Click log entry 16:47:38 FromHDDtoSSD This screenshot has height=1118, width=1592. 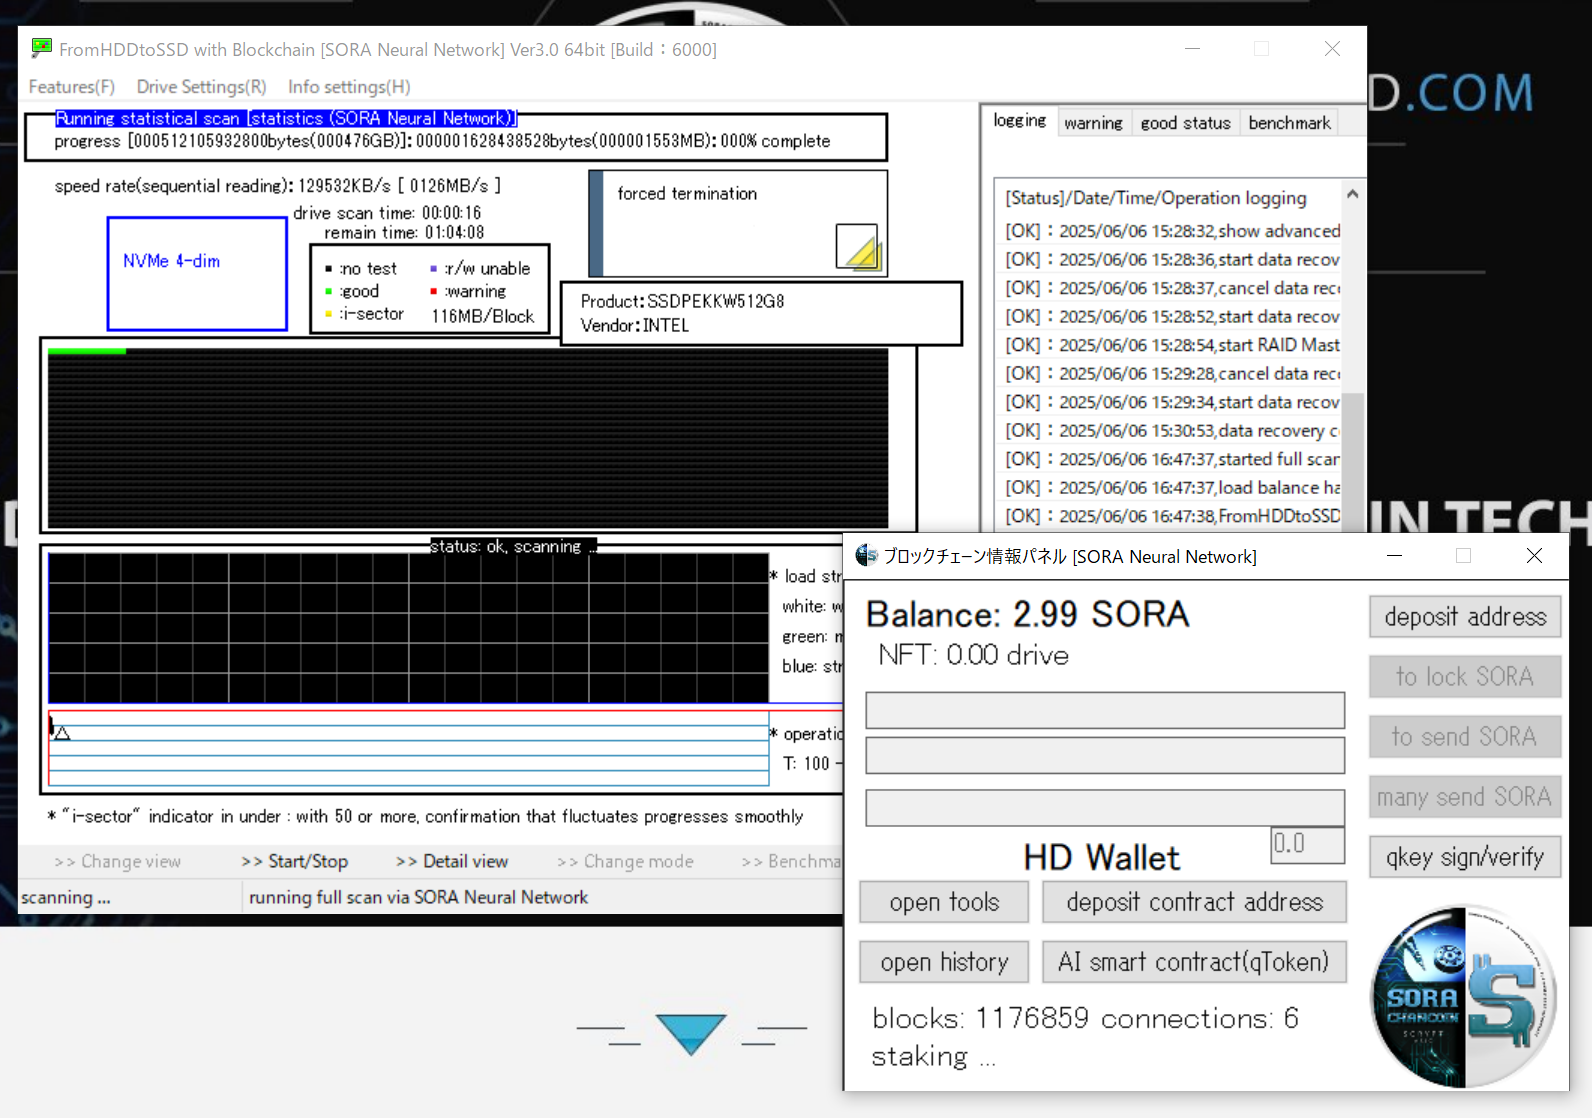point(1172,516)
